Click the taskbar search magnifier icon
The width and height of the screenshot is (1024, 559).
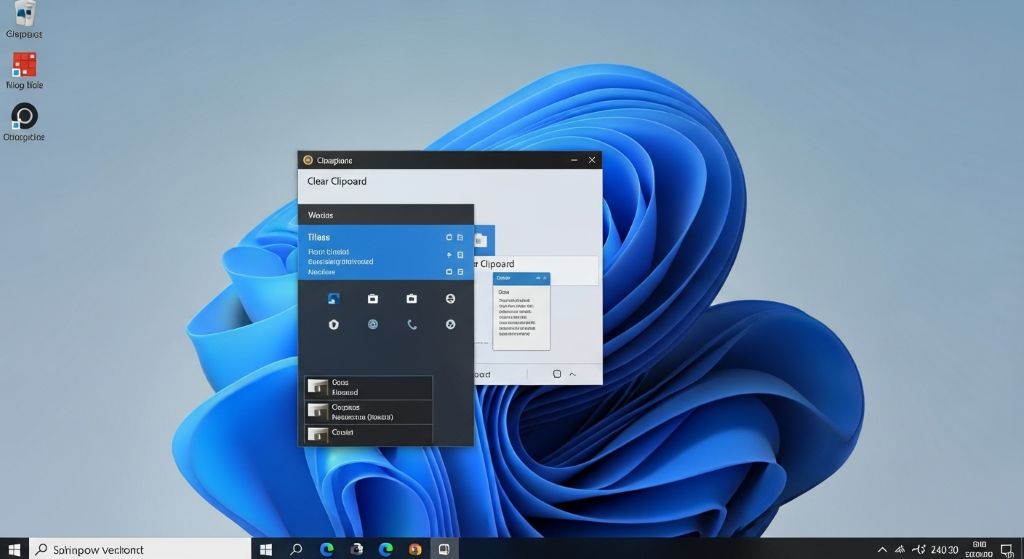[x=296, y=549]
